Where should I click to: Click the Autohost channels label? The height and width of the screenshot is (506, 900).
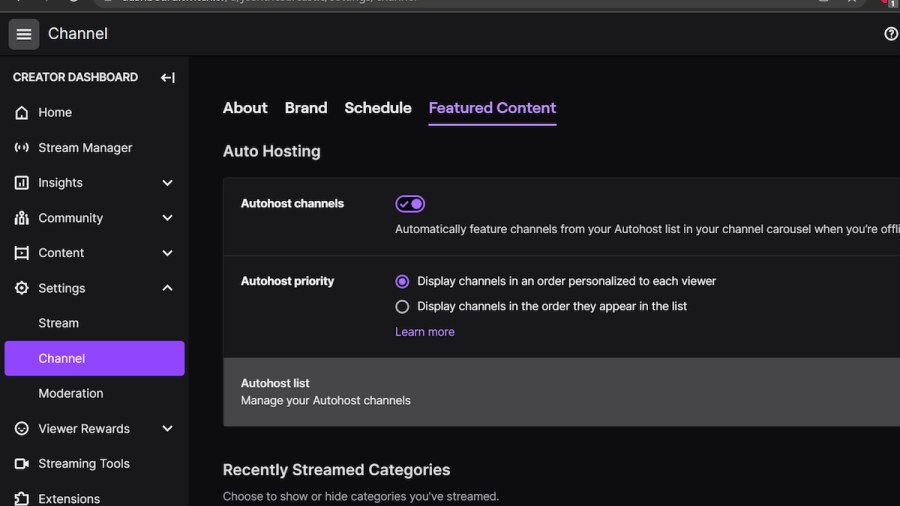click(x=292, y=204)
